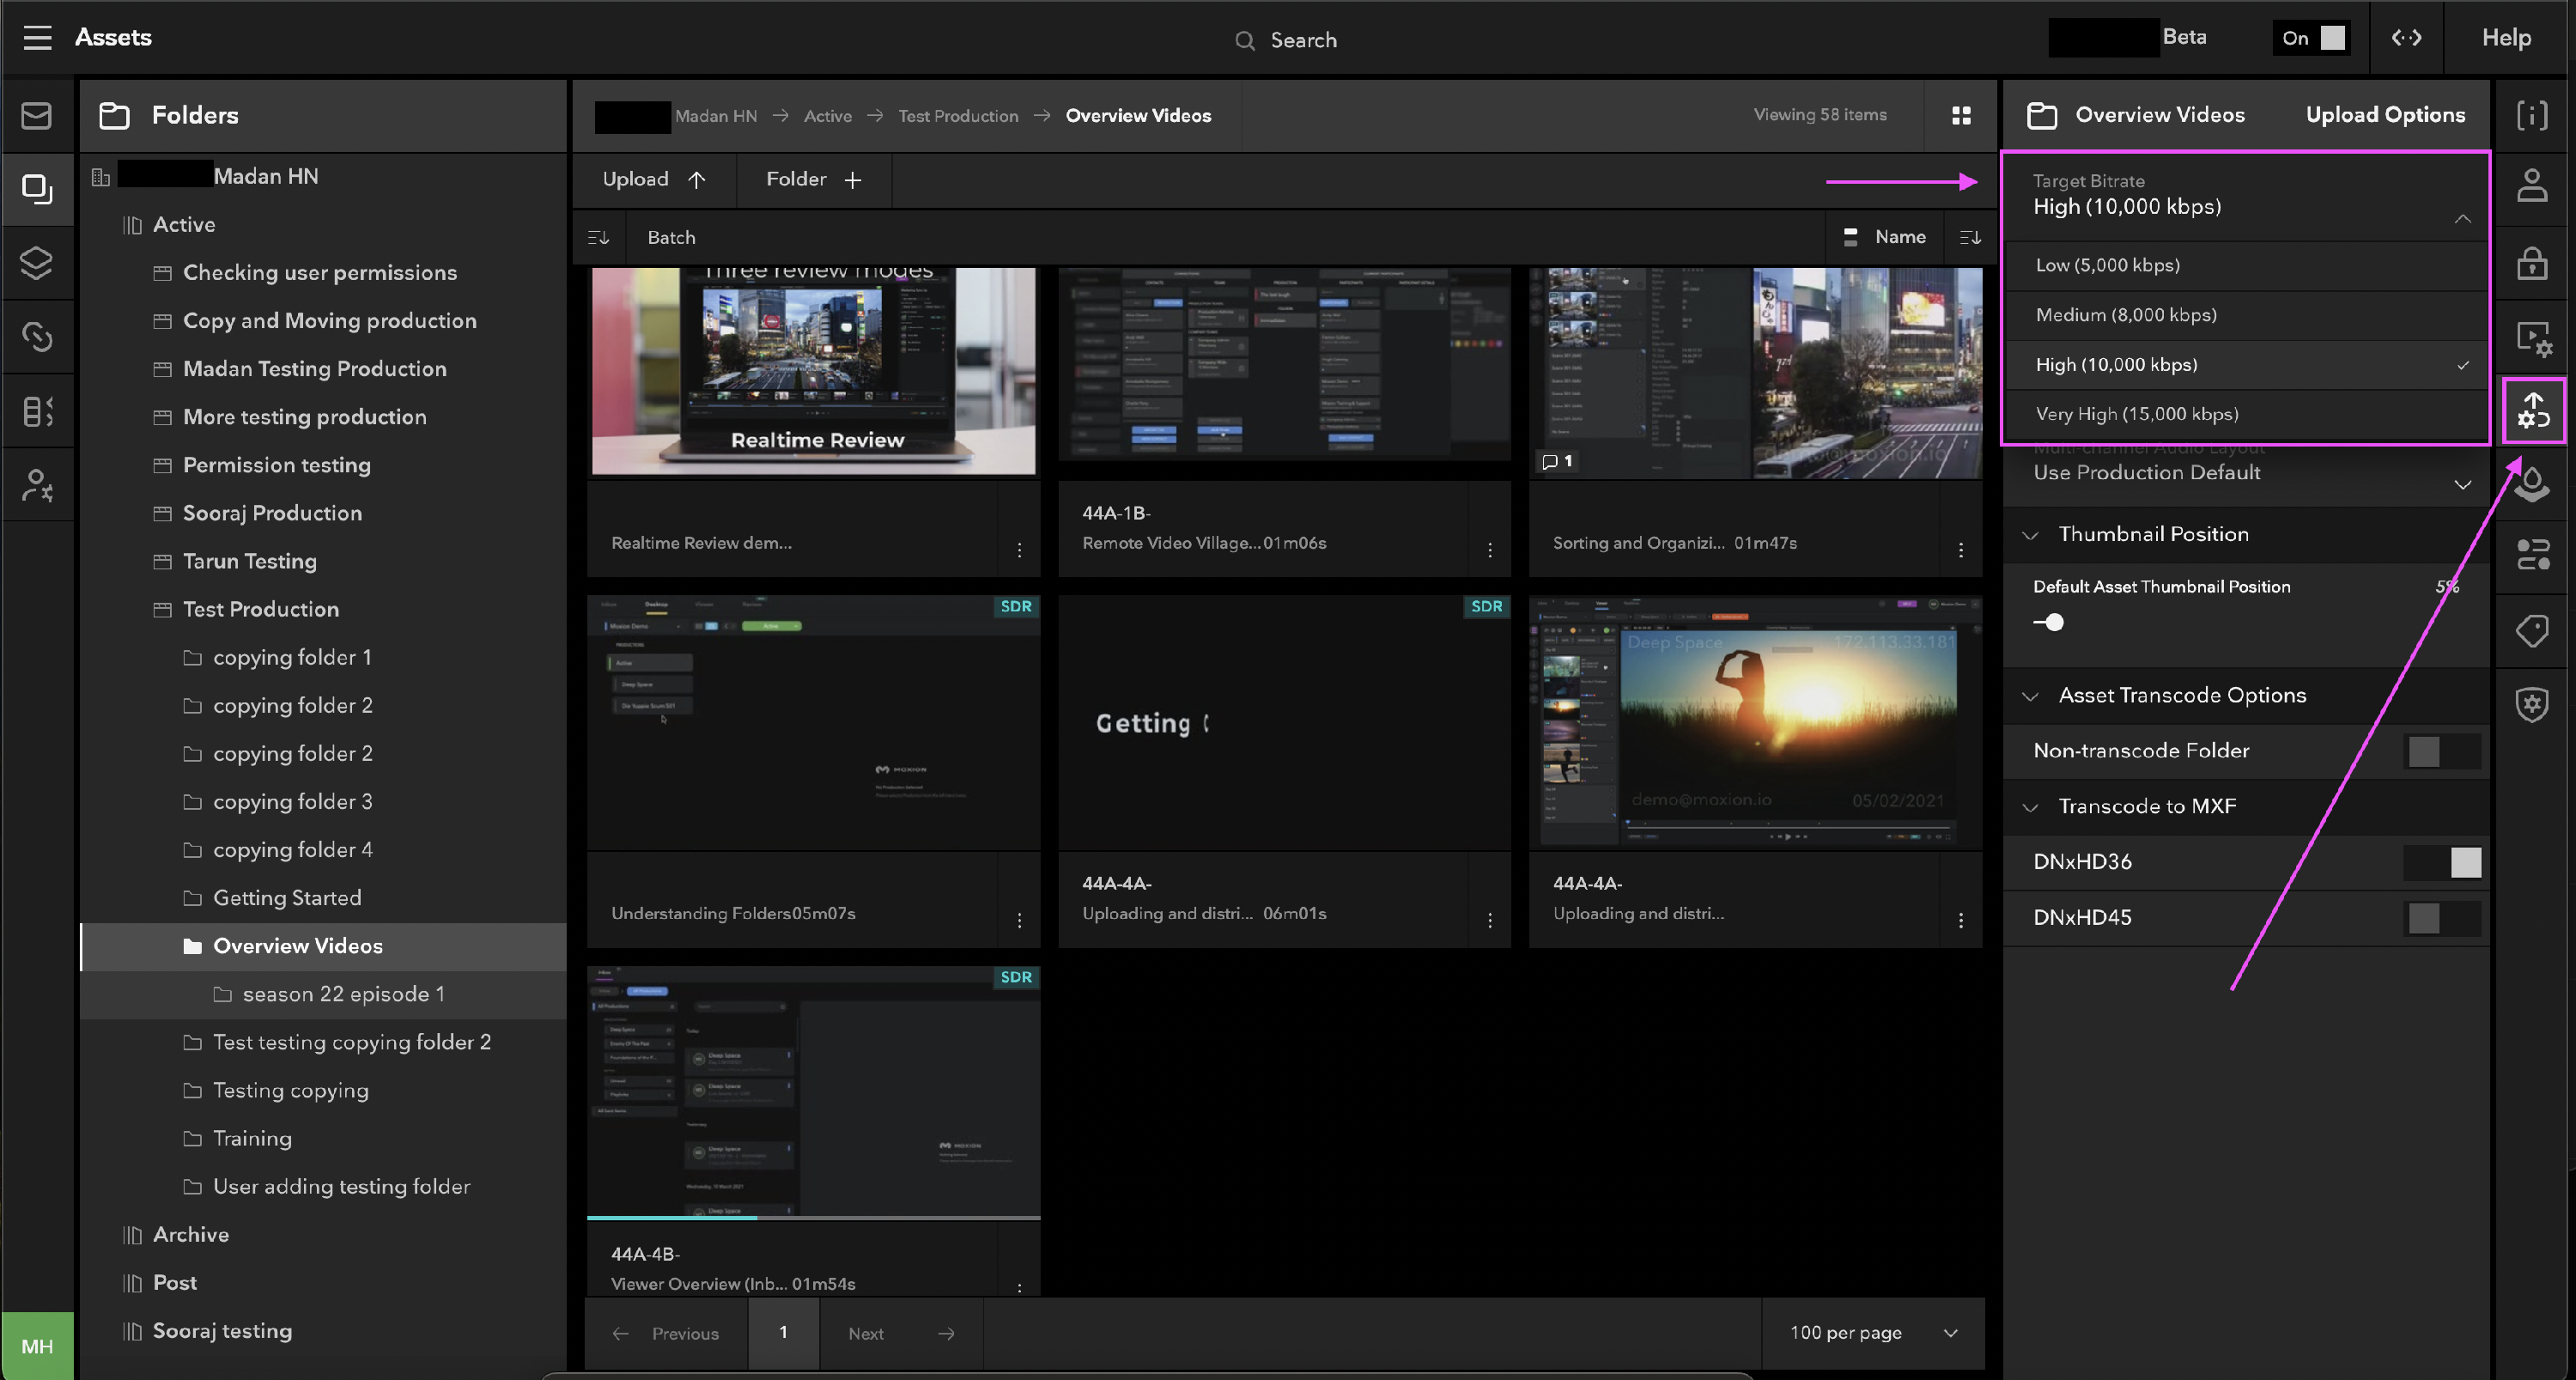This screenshot has height=1380, width=2576.
Task: Open the mail notifications icon in left sidebar
Action: pos(37,115)
